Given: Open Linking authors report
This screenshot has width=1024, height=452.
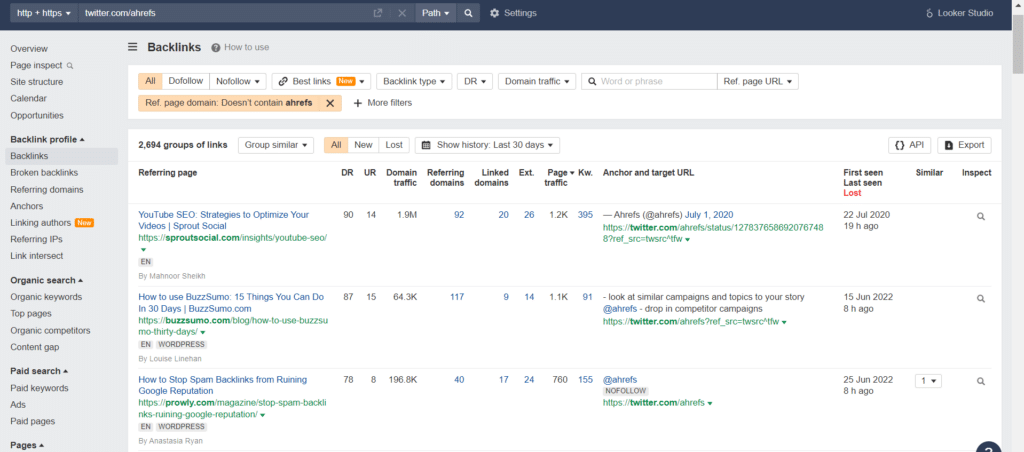Looking at the screenshot, I should [40, 223].
